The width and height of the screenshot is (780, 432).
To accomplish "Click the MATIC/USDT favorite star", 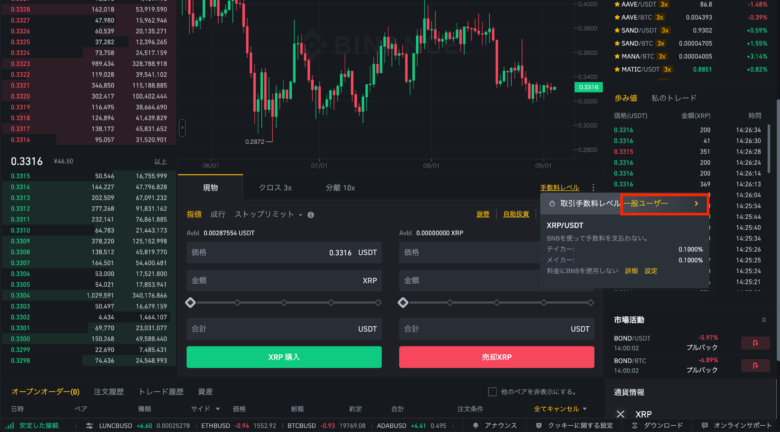I will point(617,69).
